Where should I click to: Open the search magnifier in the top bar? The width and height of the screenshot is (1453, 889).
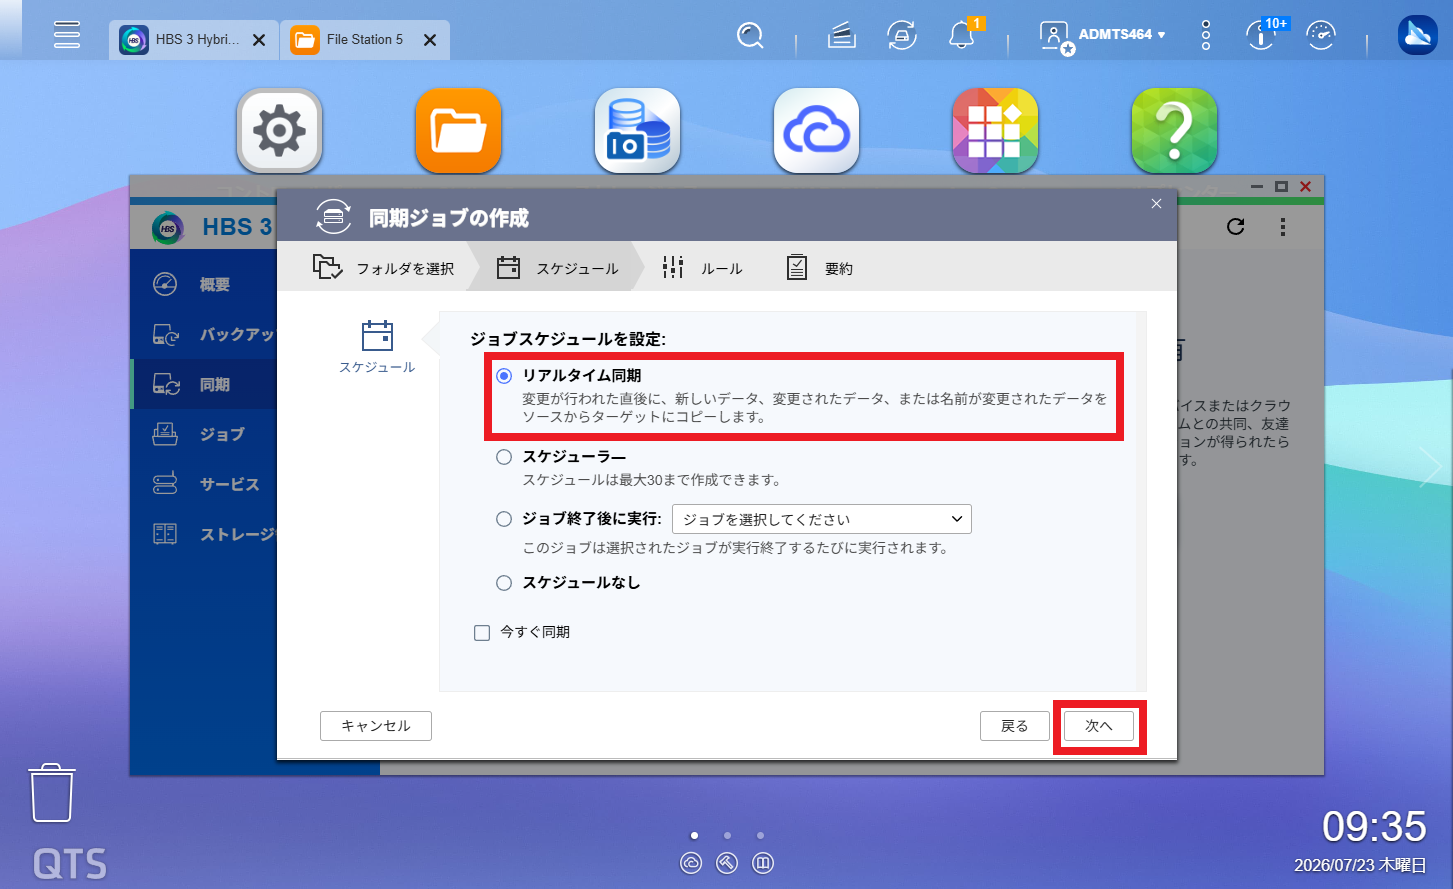(x=750, y=36)
